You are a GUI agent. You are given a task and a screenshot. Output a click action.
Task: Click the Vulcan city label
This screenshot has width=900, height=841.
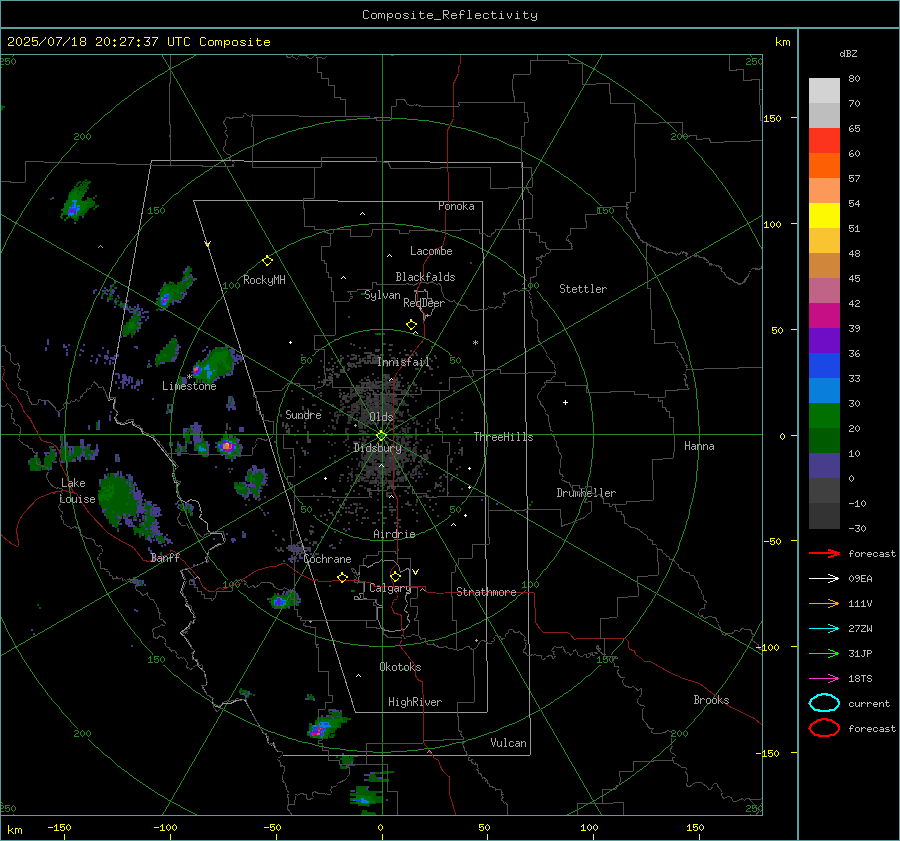tap(508, 743)
